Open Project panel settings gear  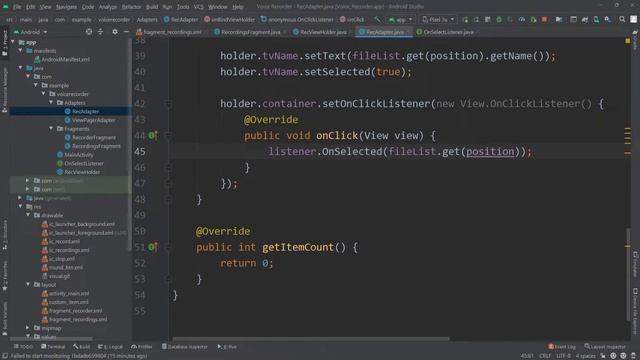(x=115, y=31)
